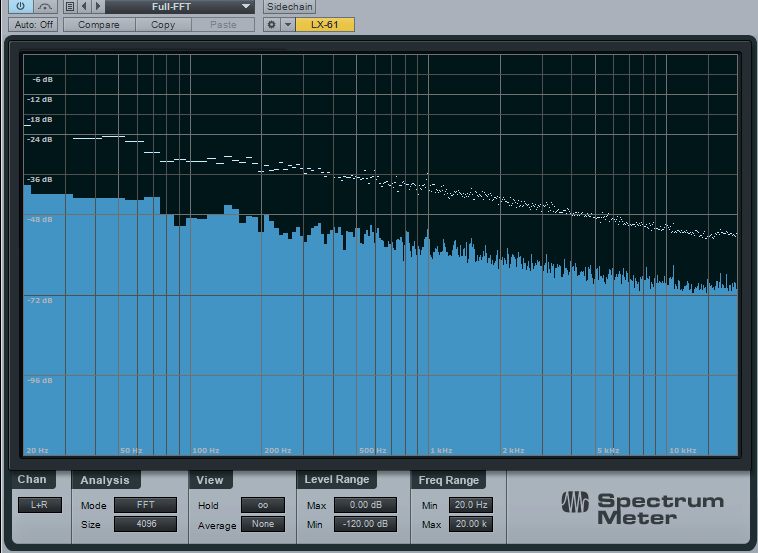This screenshot has height=553, width=758.
Task: Click the Freq Range Min 20.0 Hz field
Action: (x=471, y=505)
